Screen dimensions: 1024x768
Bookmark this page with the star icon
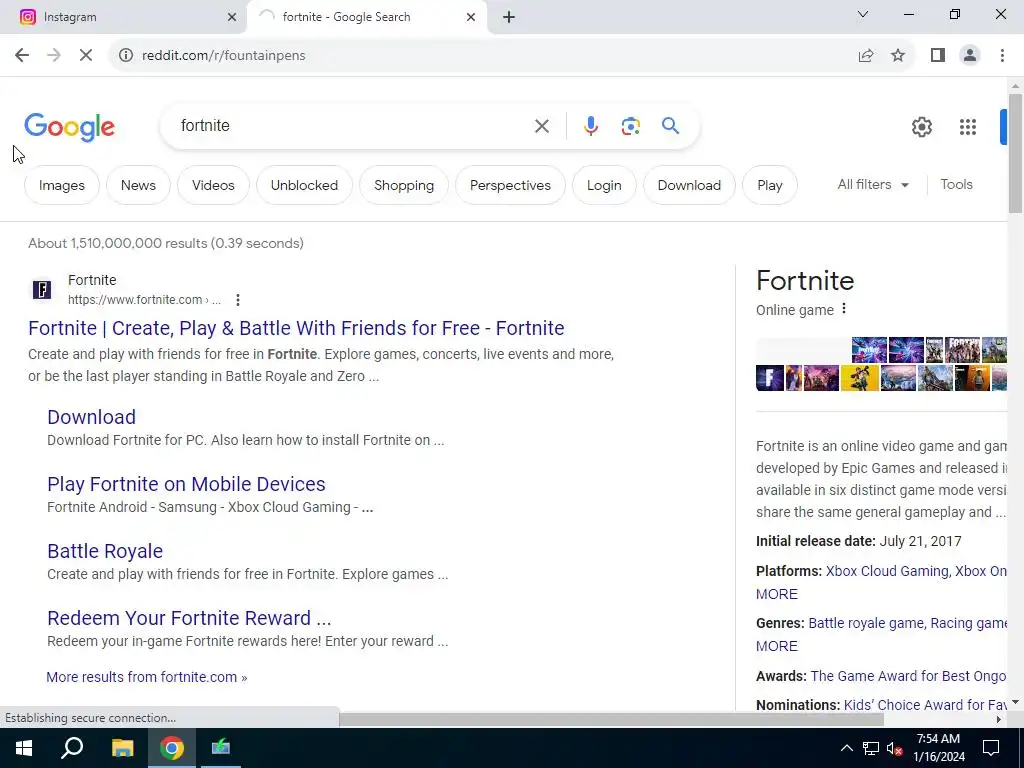pos(898,56)
